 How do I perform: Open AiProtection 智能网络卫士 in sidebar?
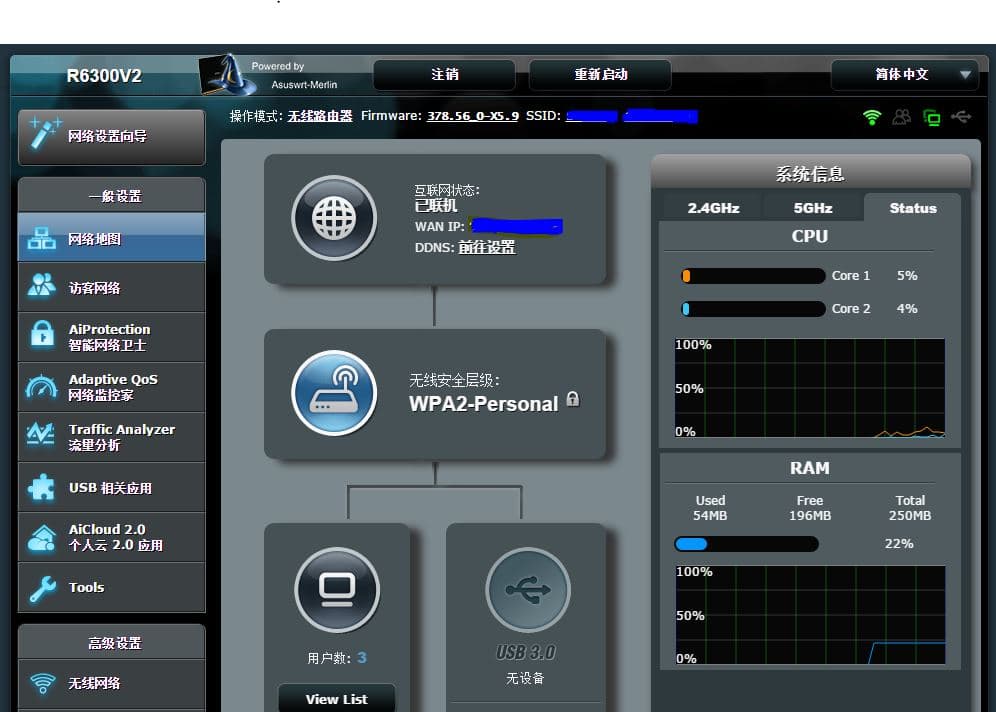click(111, 337)
